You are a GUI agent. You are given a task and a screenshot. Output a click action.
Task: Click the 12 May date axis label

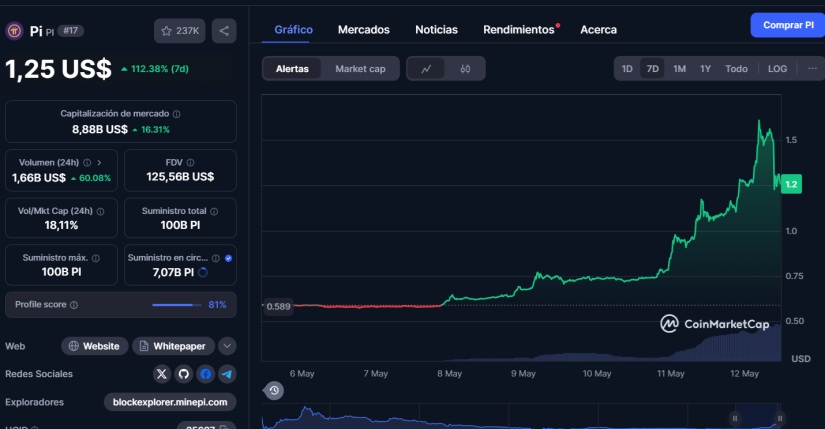(x=744, y=374)
